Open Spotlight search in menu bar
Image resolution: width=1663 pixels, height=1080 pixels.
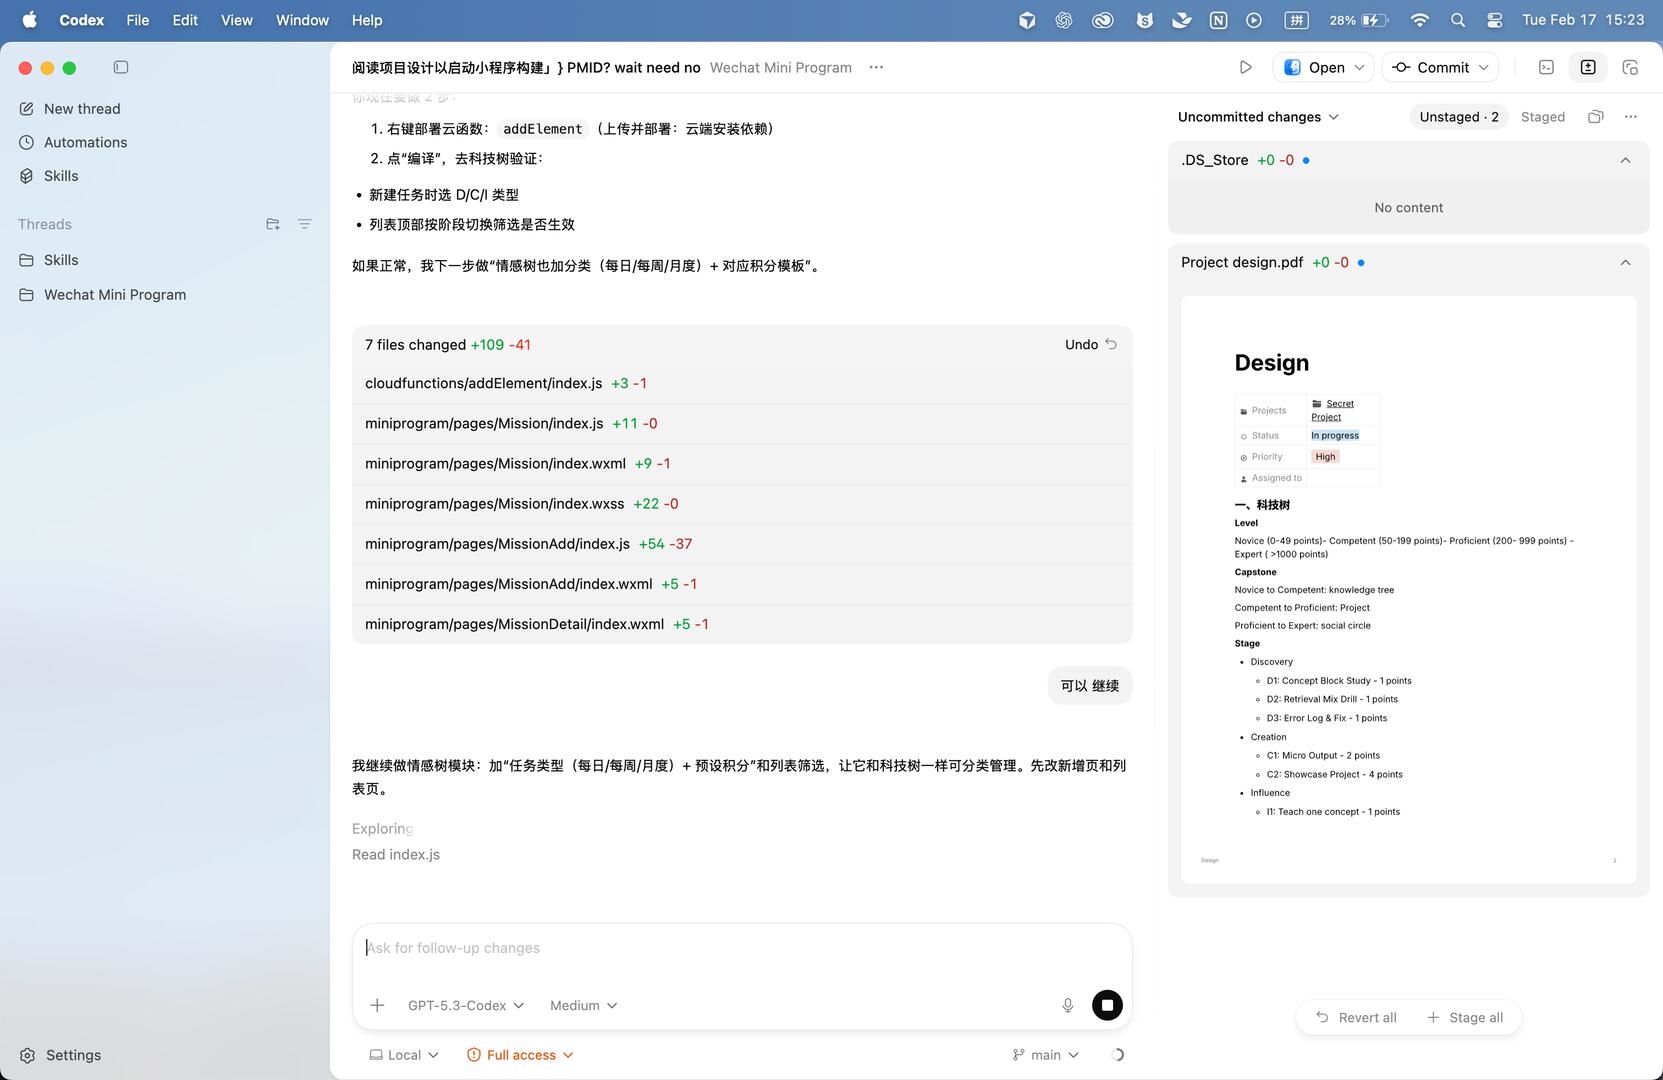point(1458,20)
